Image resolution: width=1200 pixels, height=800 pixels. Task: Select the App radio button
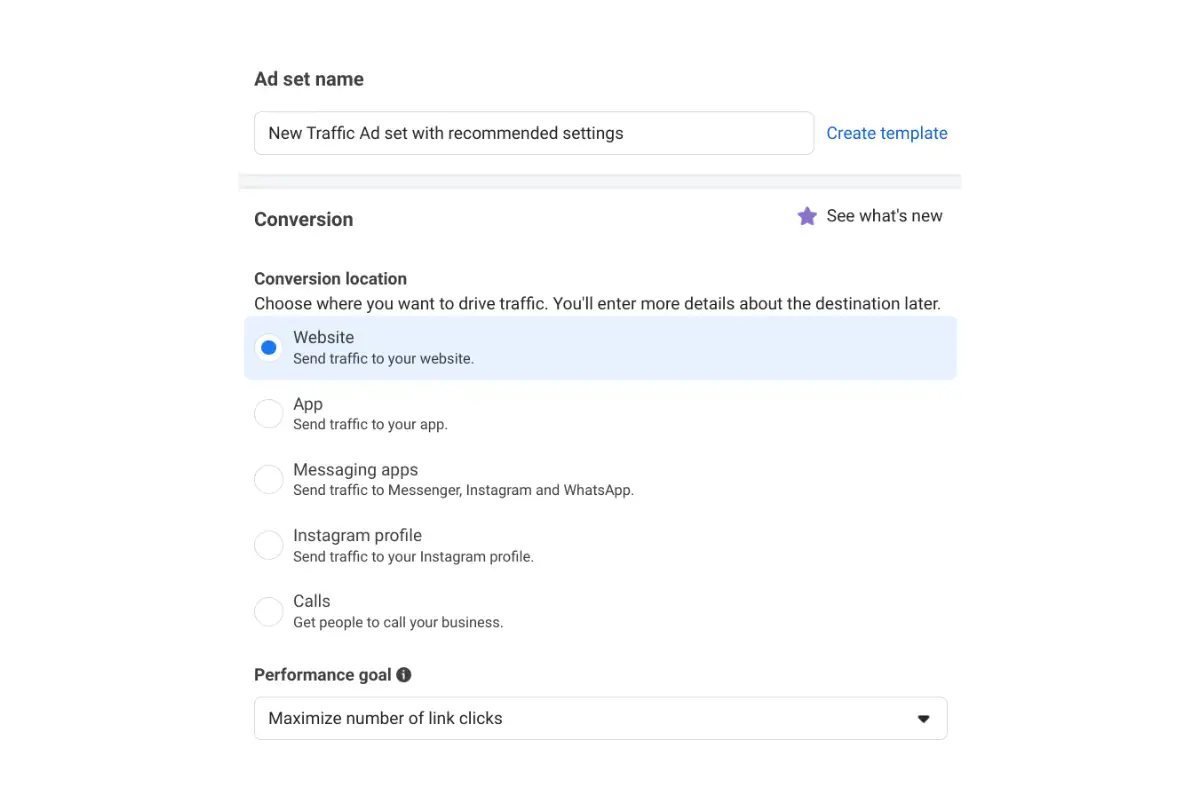[268, 414]
